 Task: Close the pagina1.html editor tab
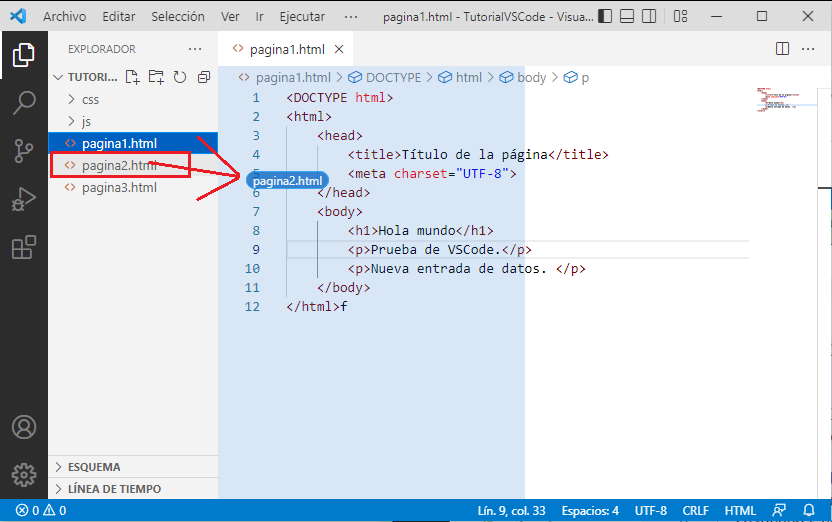(x=339, y=49)
